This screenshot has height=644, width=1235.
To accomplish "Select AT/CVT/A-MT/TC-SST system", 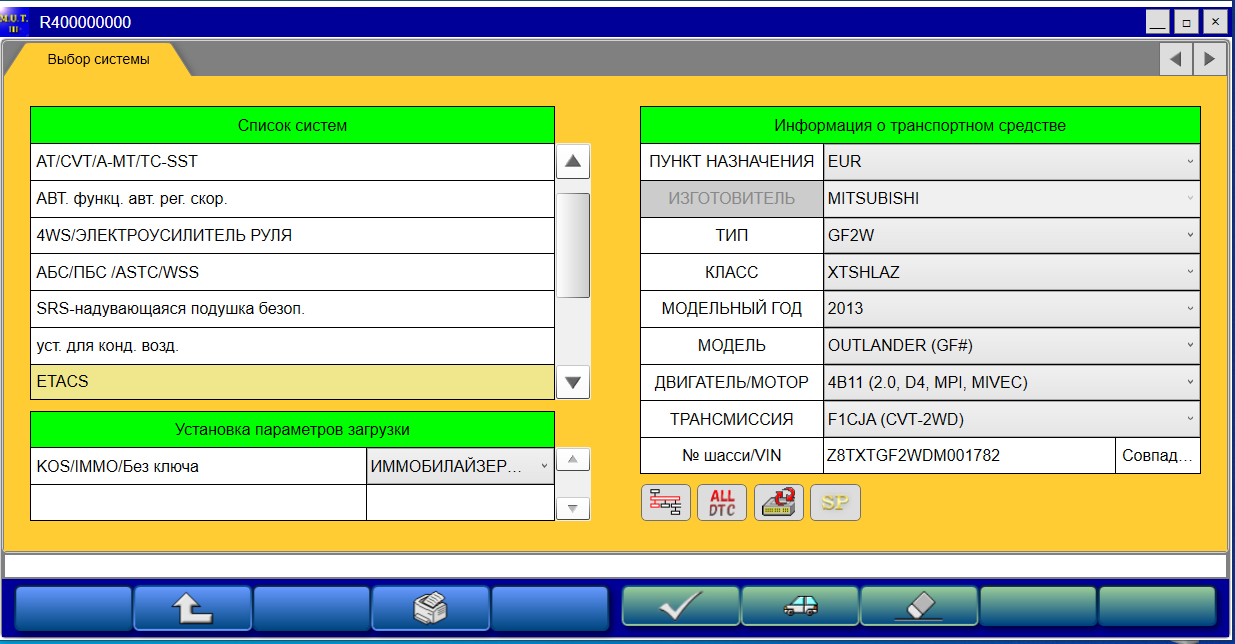I will click(292, 162).
